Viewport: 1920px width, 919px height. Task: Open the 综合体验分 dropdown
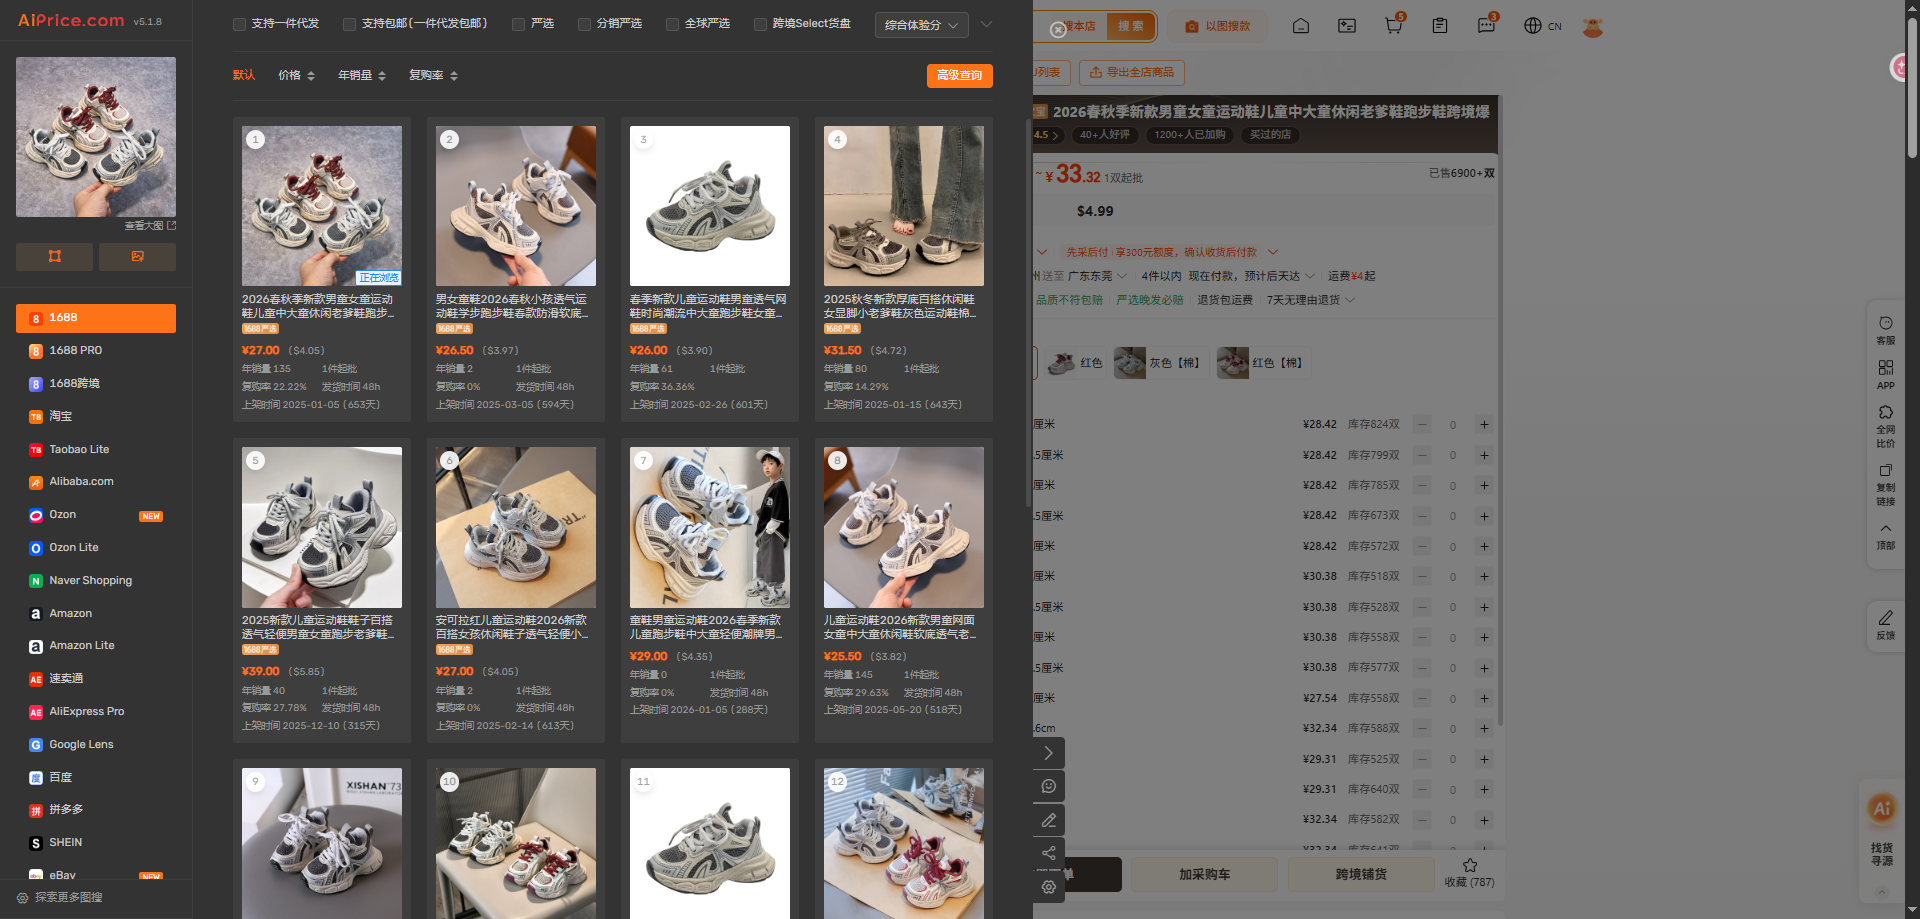pyautogui.click(x=921, y=25)
